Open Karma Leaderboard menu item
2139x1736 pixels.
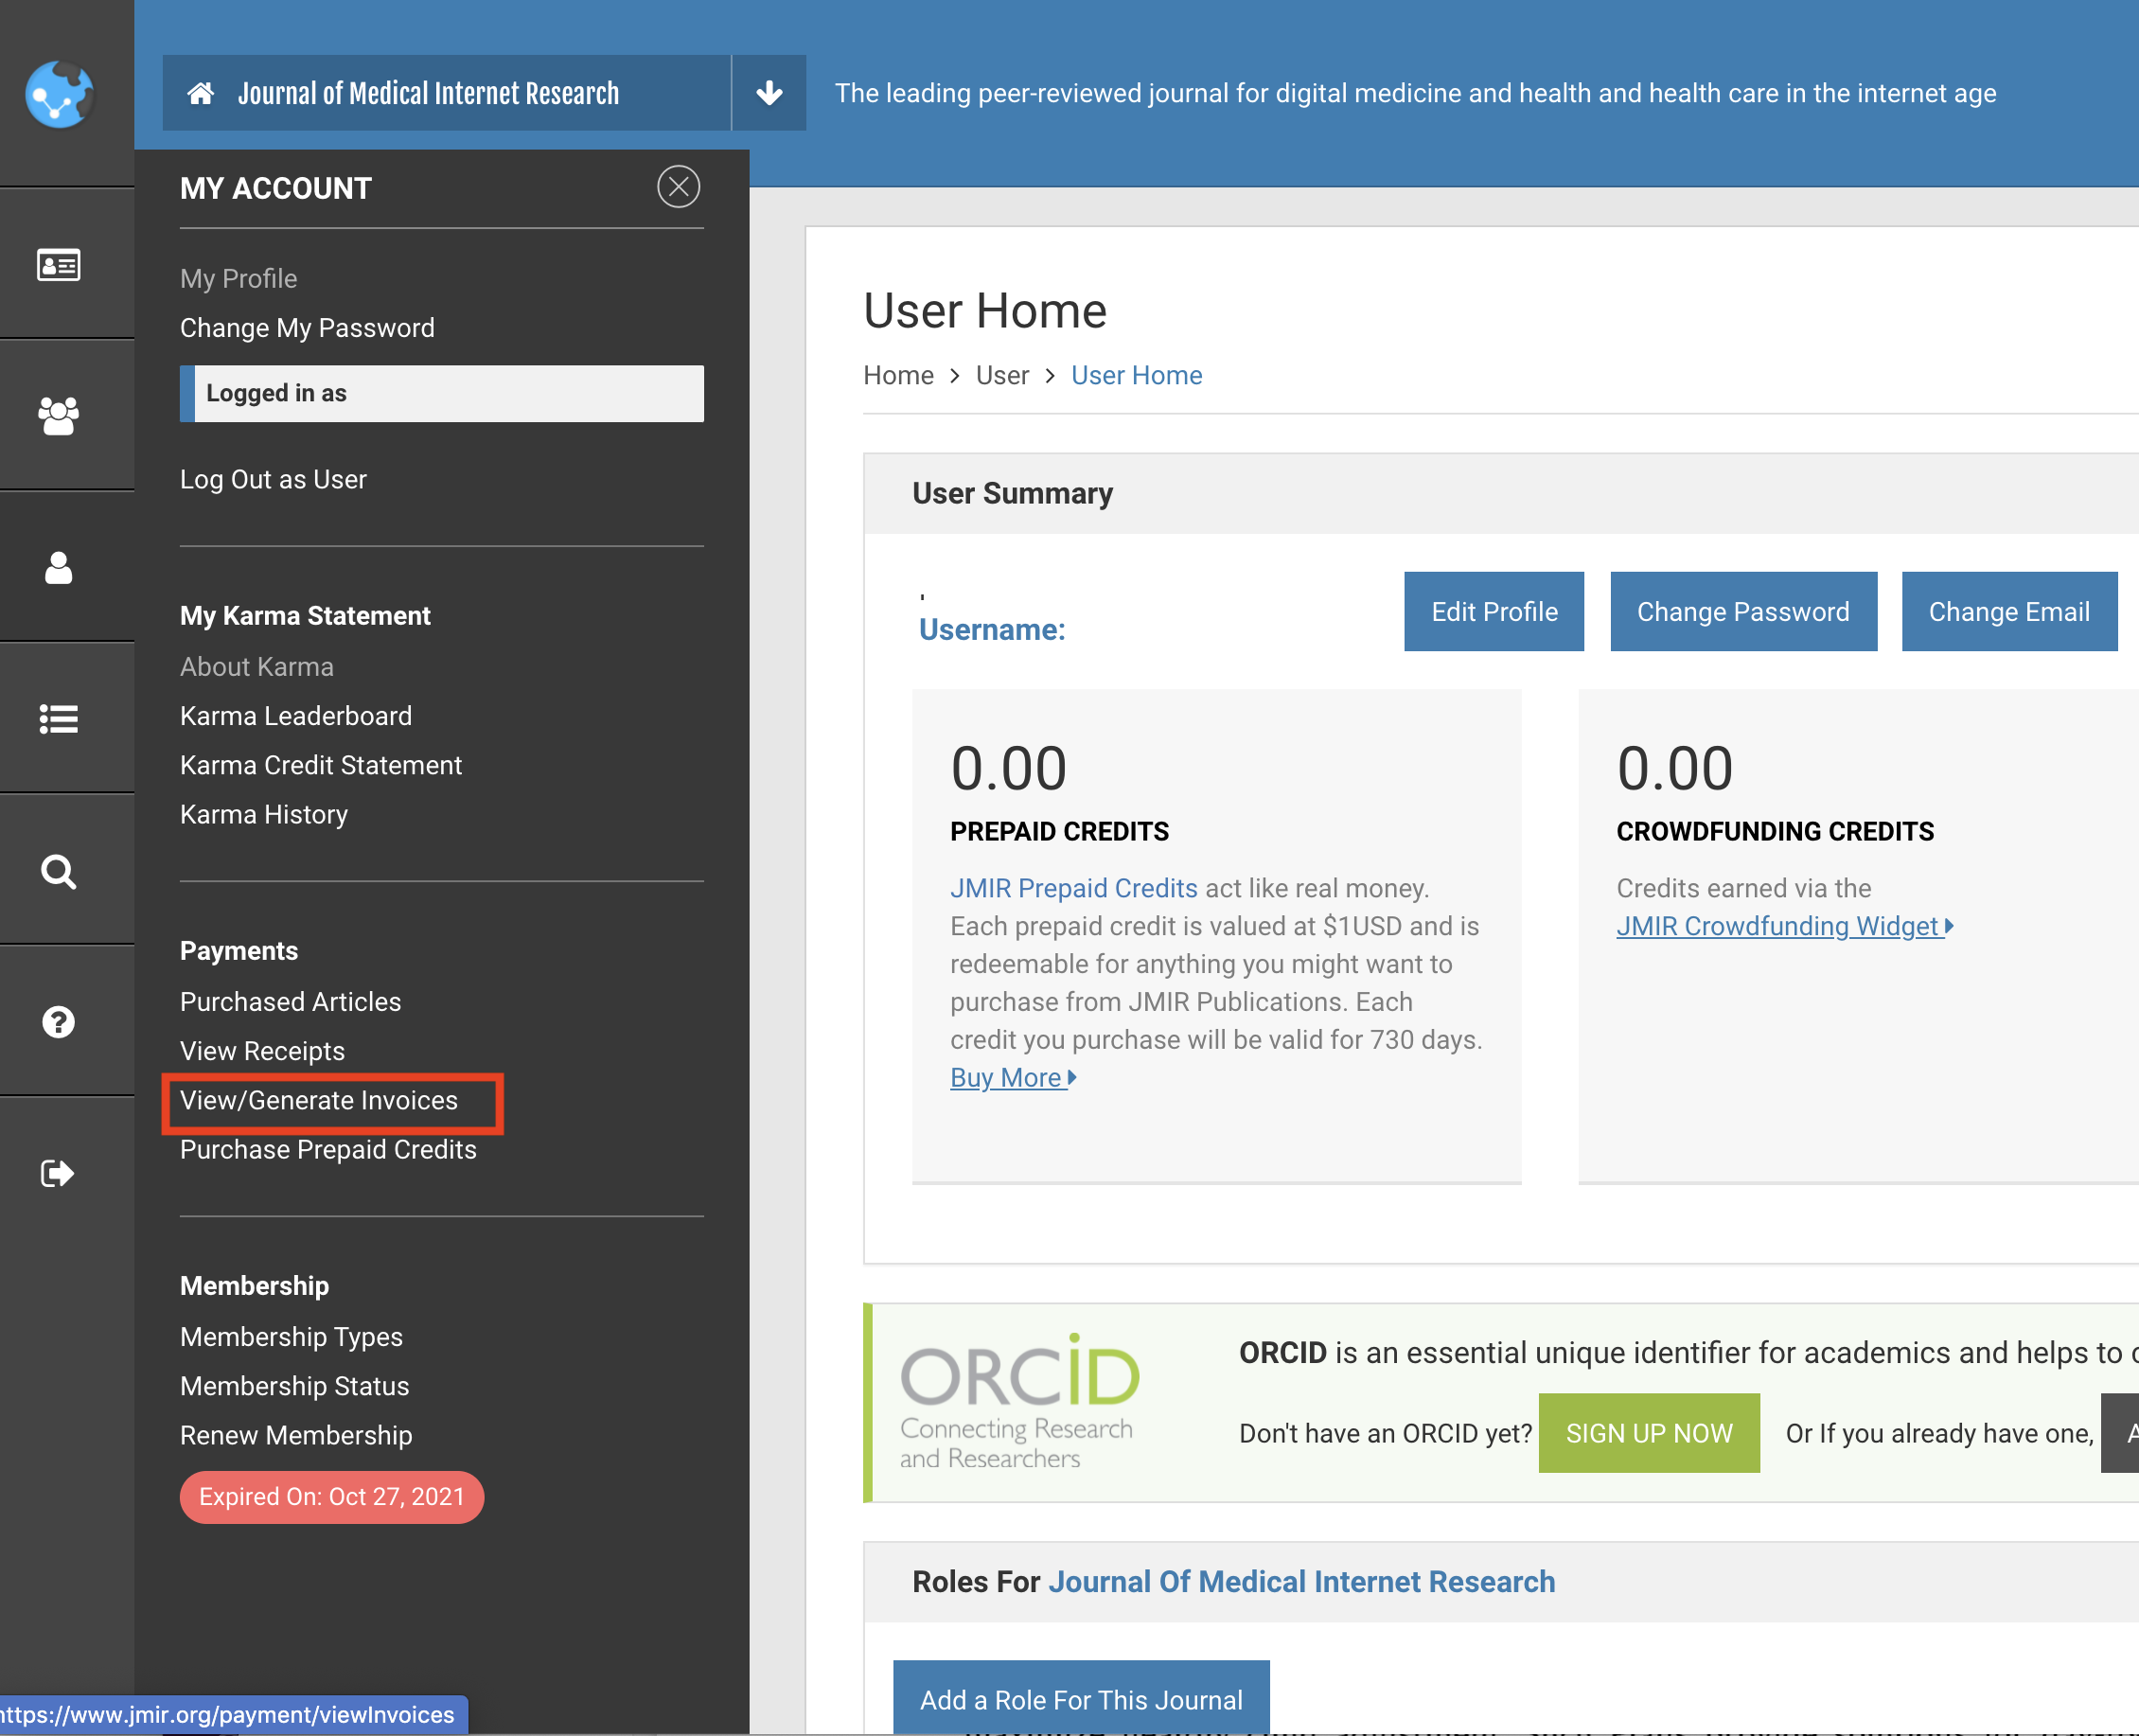tap(296, 716)
